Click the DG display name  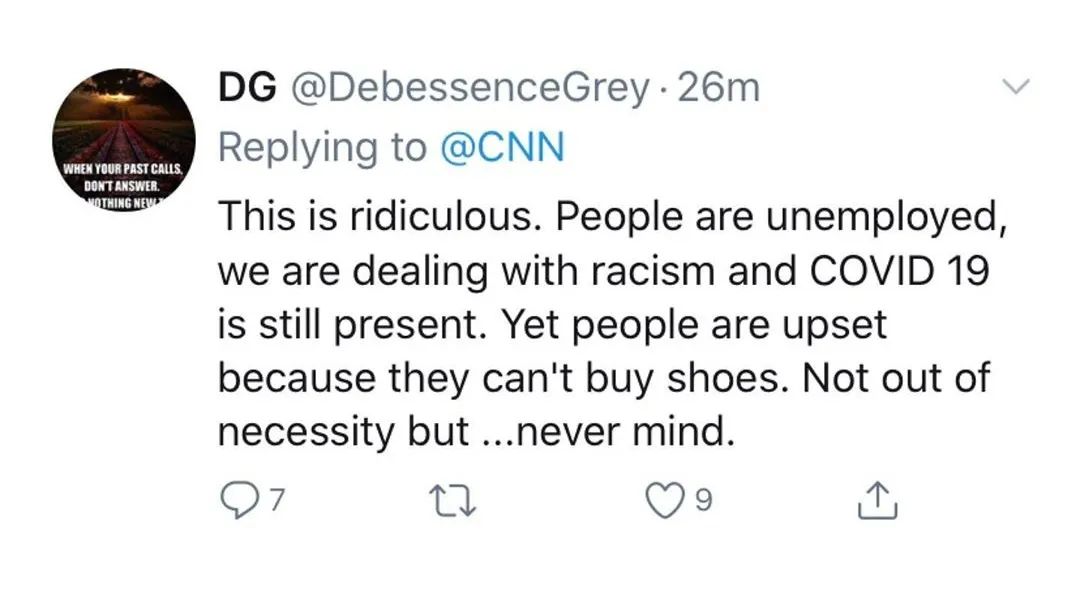(x=246, y=89)
